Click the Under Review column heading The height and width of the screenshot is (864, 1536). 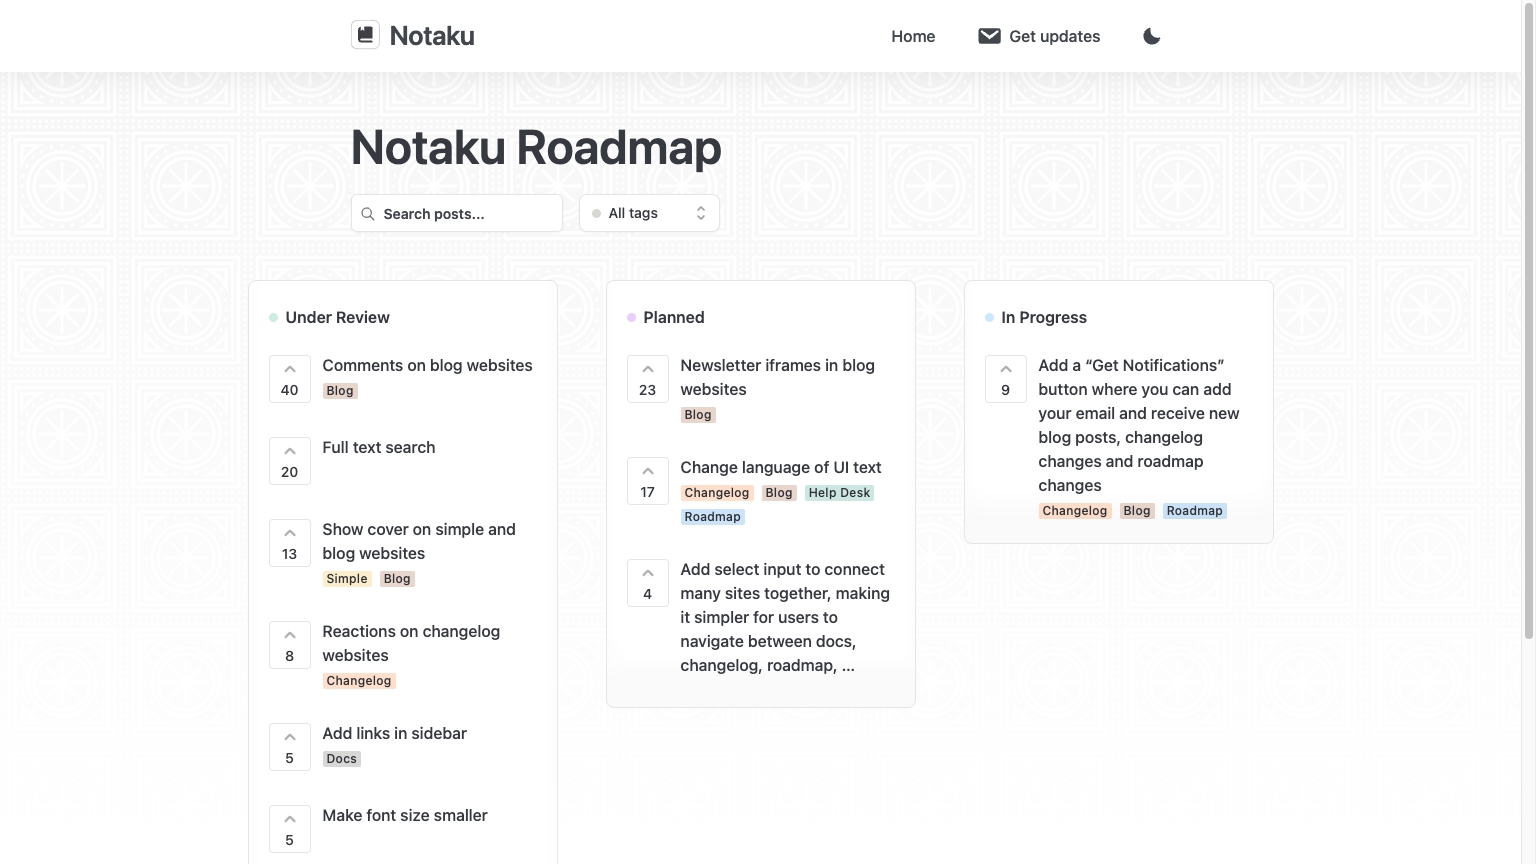pos(337,317)
